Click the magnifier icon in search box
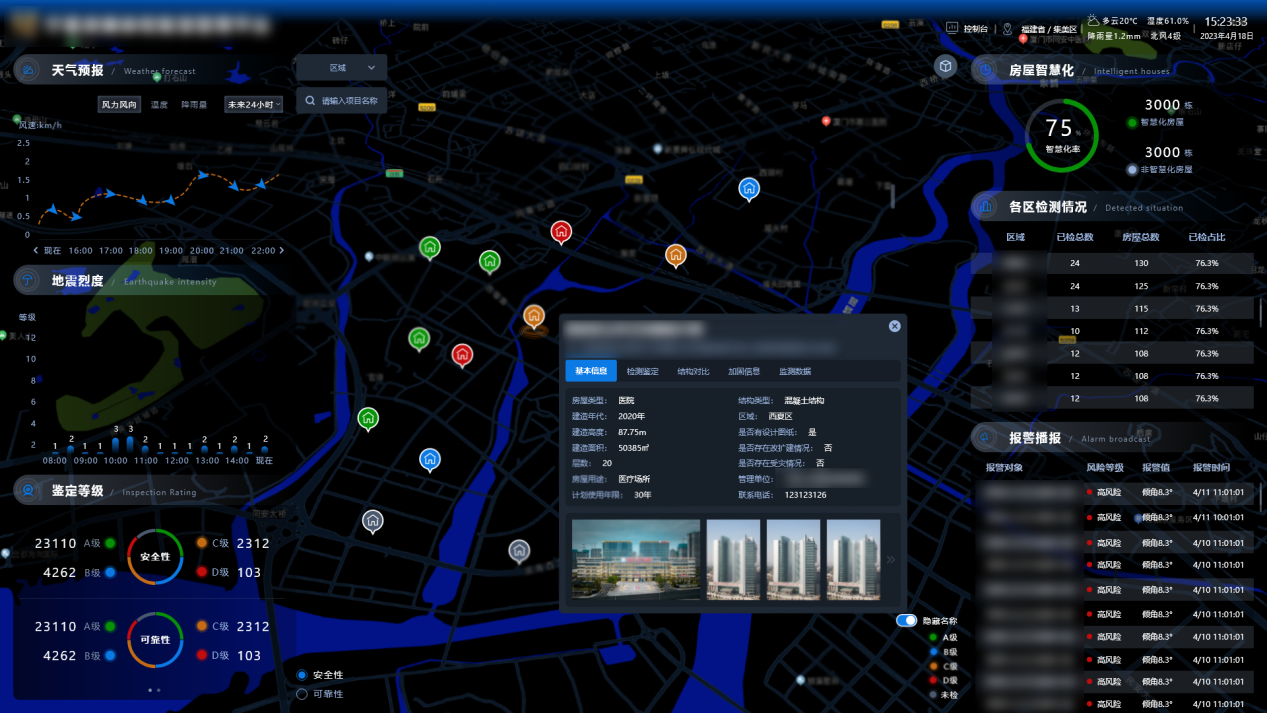 (311, 101)
